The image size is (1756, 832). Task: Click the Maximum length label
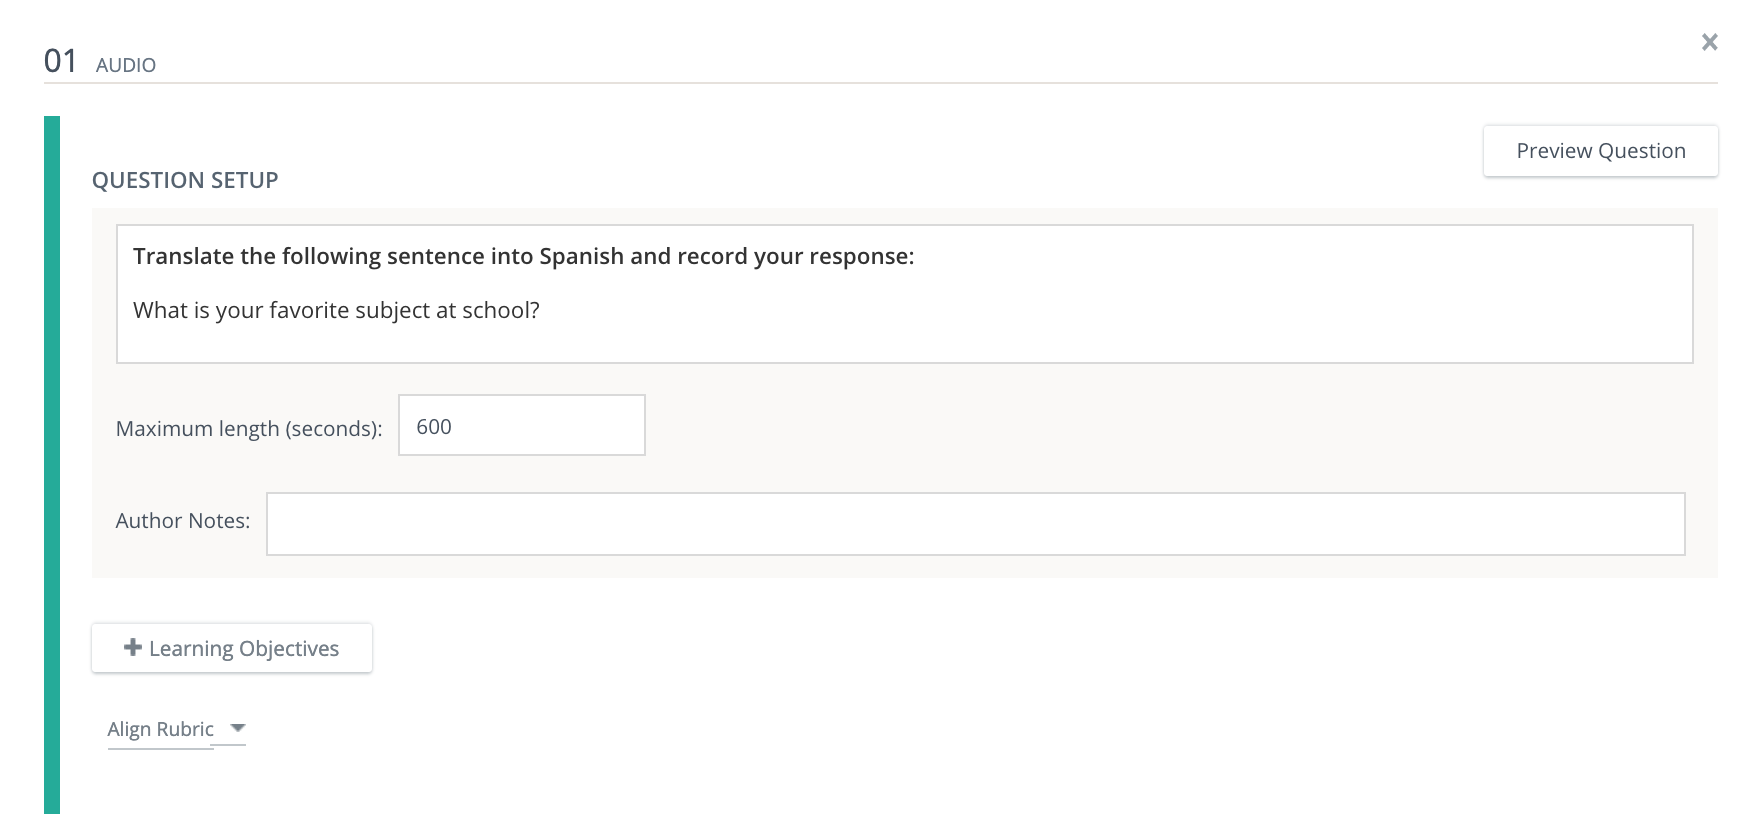248,428
